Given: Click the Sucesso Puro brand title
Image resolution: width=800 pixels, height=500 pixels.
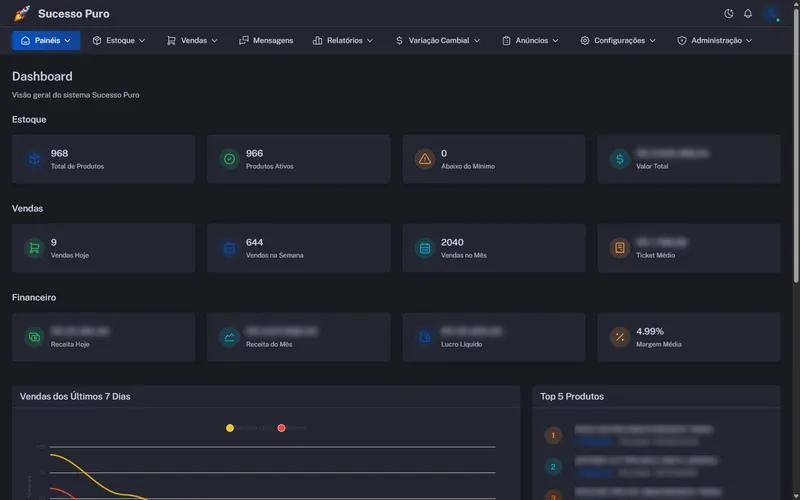Looking at the screenshot, I should pos(73,14).
